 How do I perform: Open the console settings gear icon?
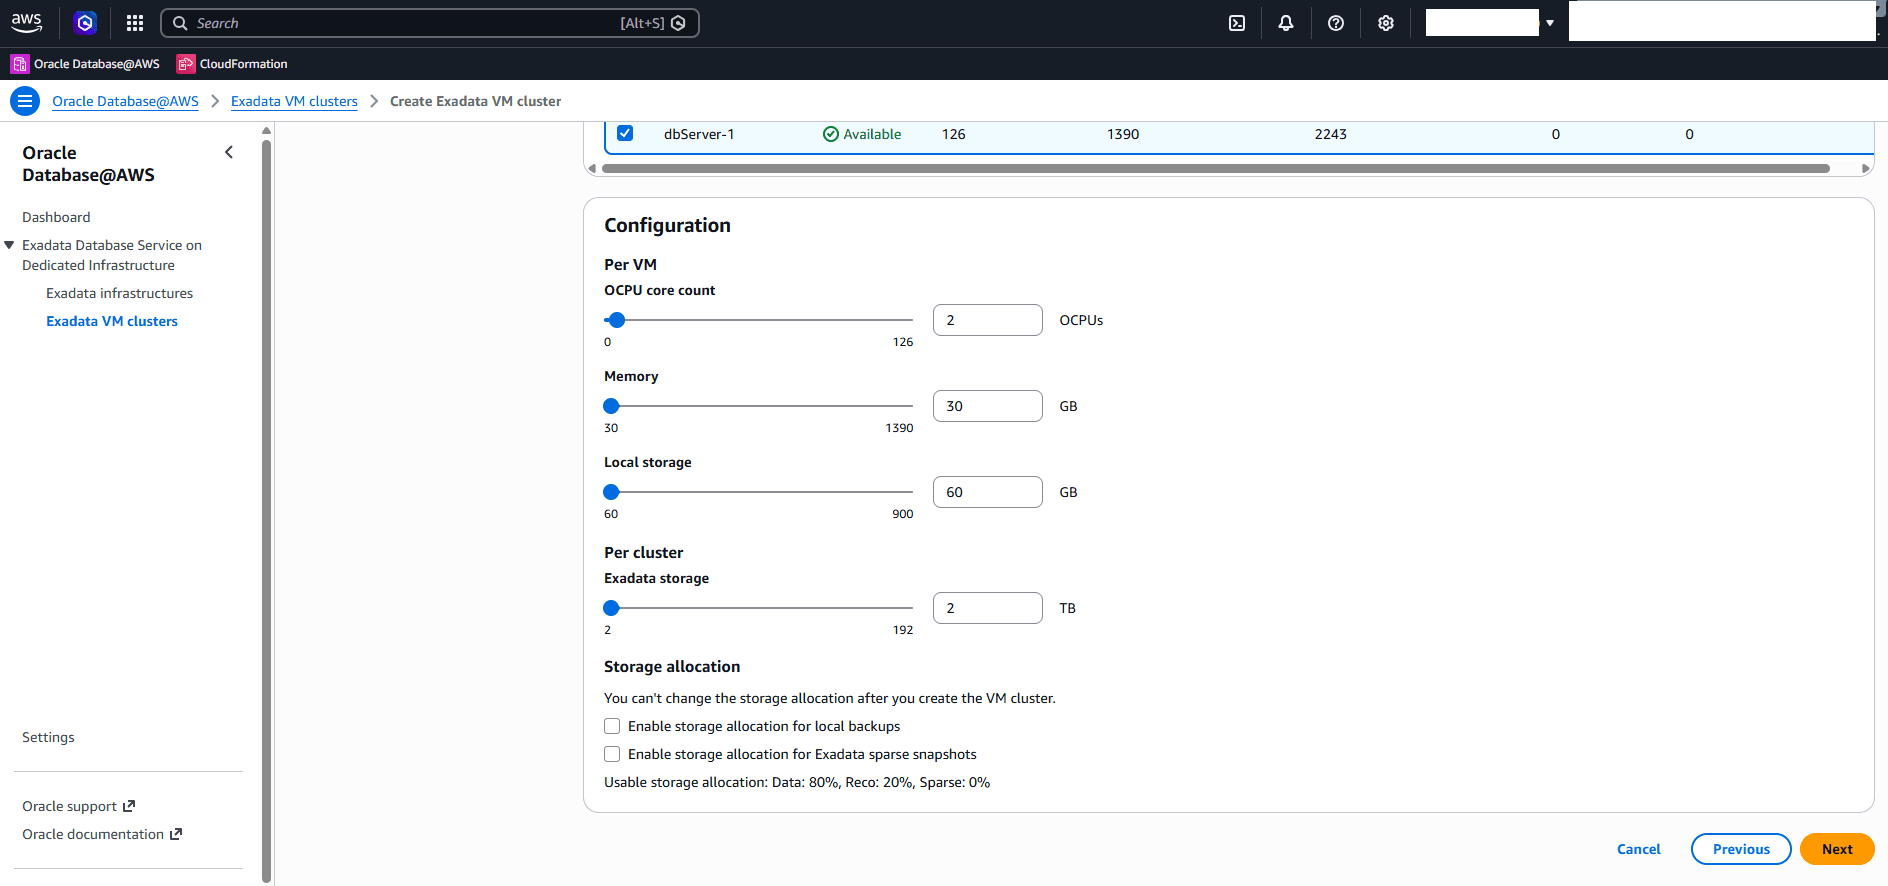[x=1386, y=23]
